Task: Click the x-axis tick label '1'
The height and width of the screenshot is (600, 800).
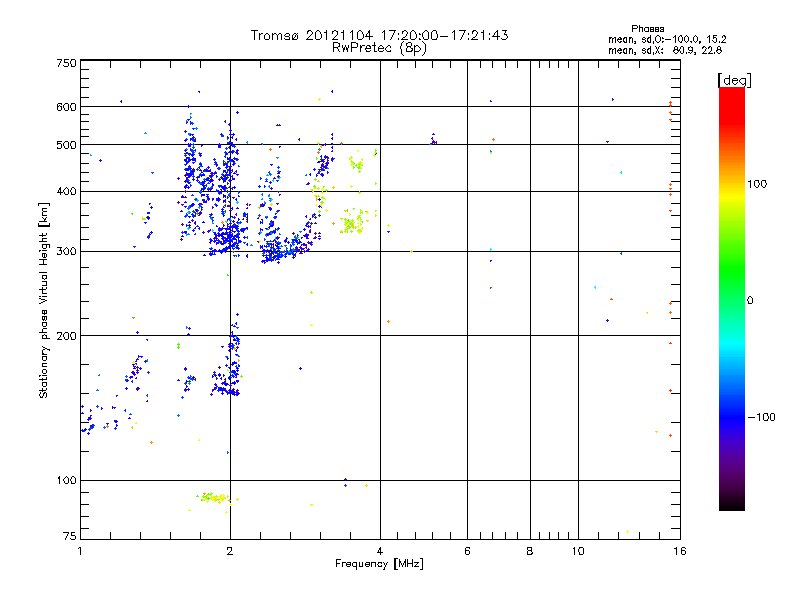Action: (80, 551)
